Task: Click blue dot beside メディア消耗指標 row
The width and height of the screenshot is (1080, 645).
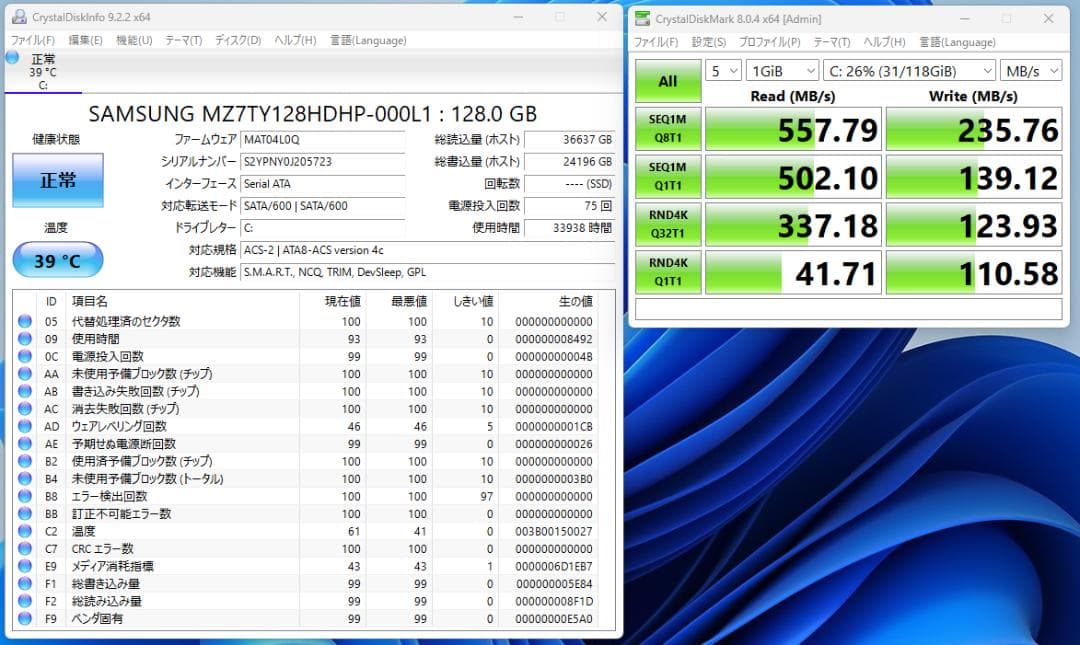Action: point(22,566)
